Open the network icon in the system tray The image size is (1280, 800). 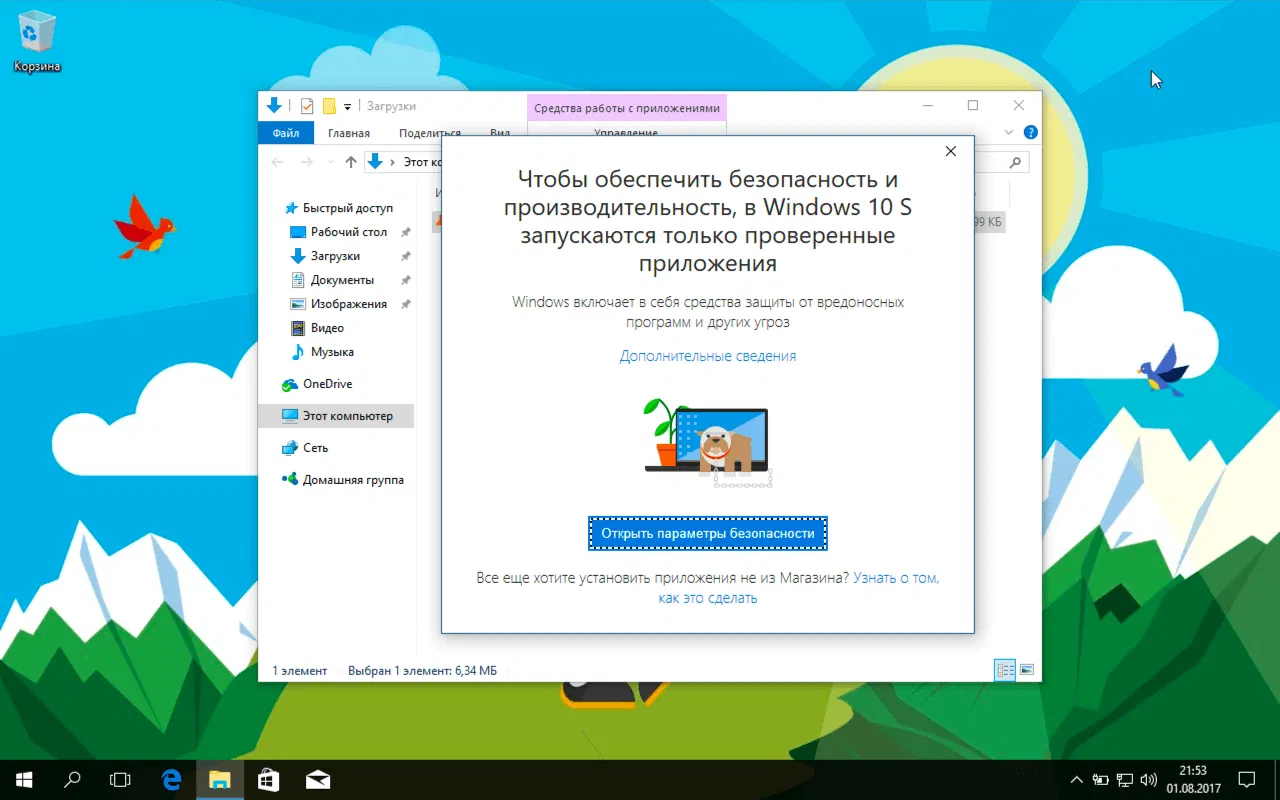(x=1125, y=780)
